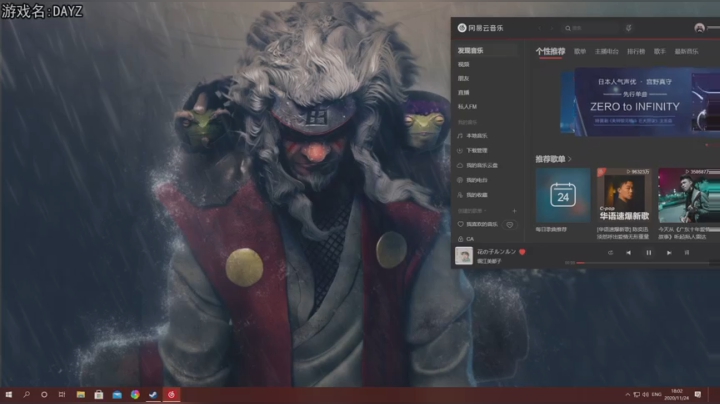Toggle the loop playback mode icon
This screenshot has height=404, width=720.
click(x=610, y=252)
